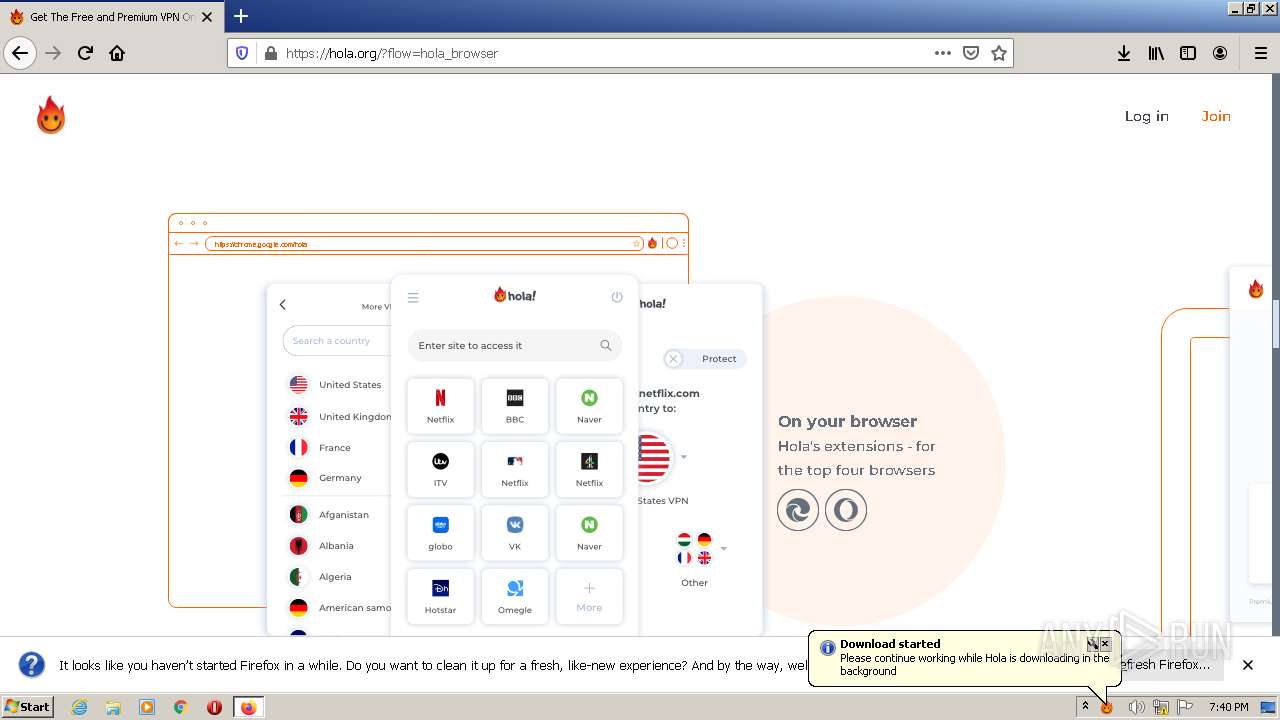Image resolution: width=1280 pixels, height=720 pixels.
Task: Click the Search a country field
Action: pos(336,341)
